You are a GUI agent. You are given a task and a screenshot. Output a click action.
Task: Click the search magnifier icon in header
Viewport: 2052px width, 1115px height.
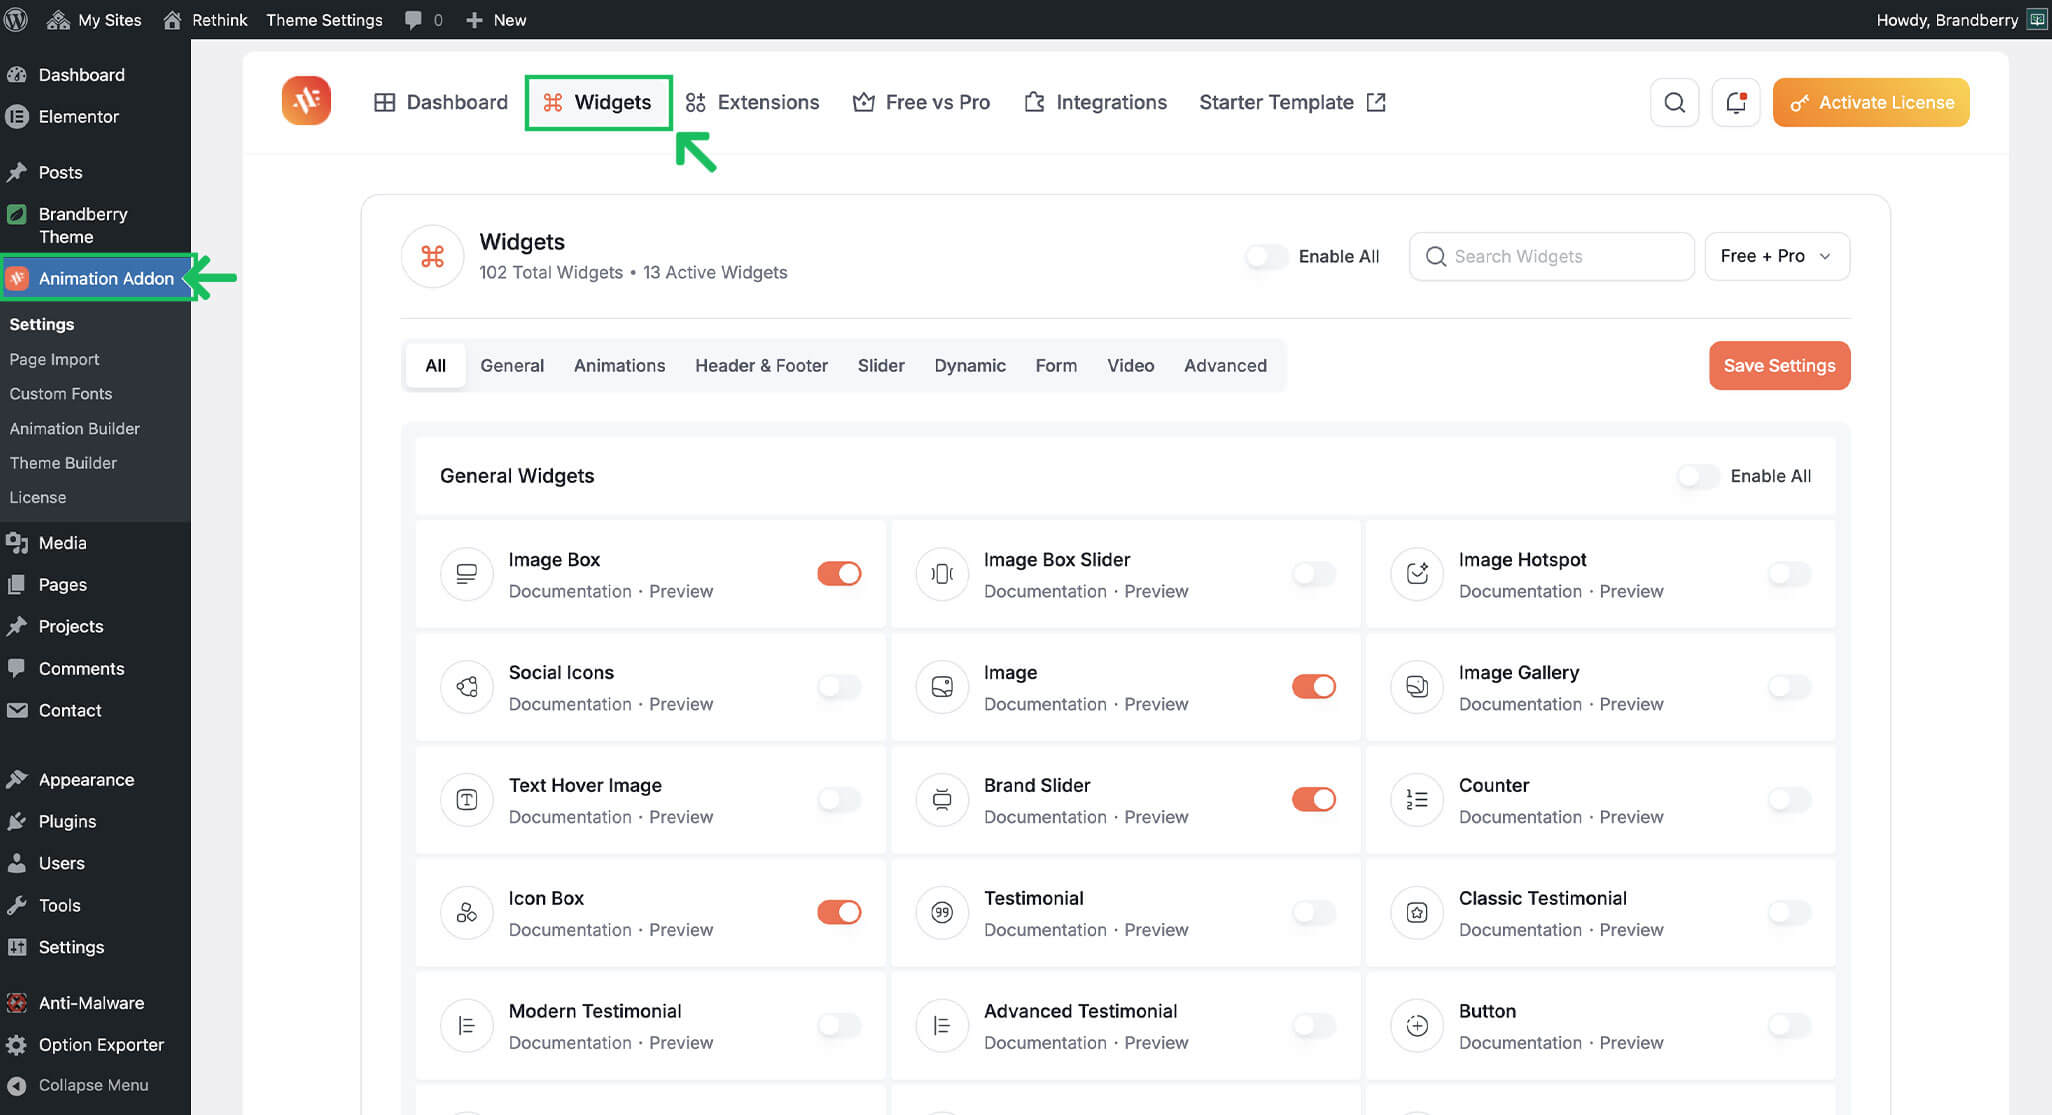pos(1674,102)
